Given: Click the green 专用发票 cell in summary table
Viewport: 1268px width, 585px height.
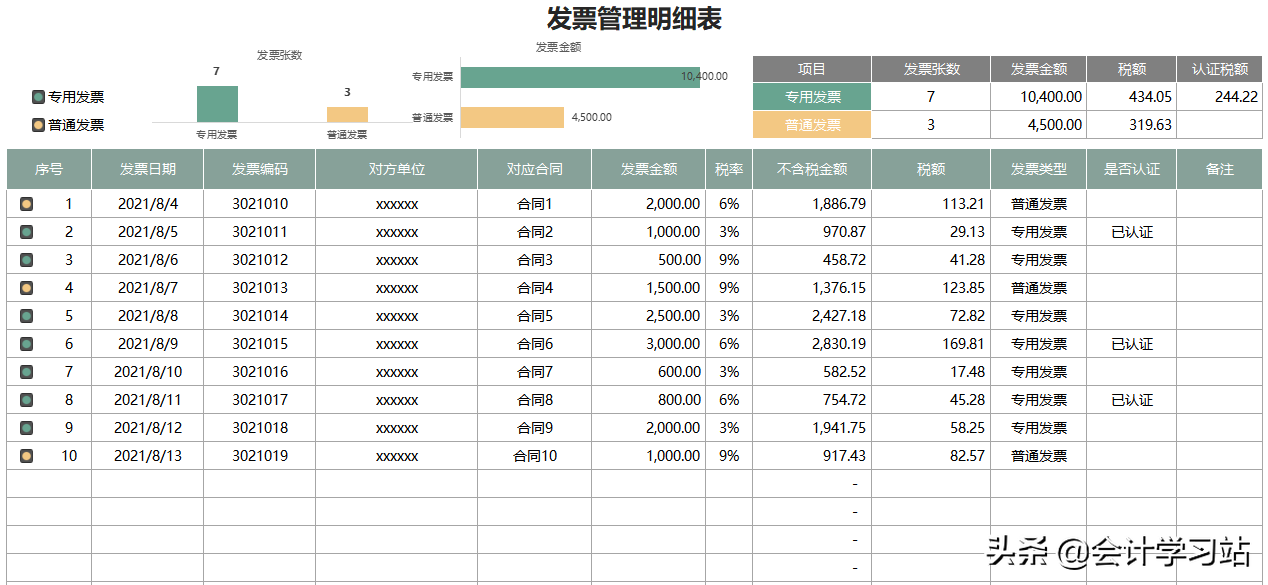Looking at the screenshot, I should [812, 97].
